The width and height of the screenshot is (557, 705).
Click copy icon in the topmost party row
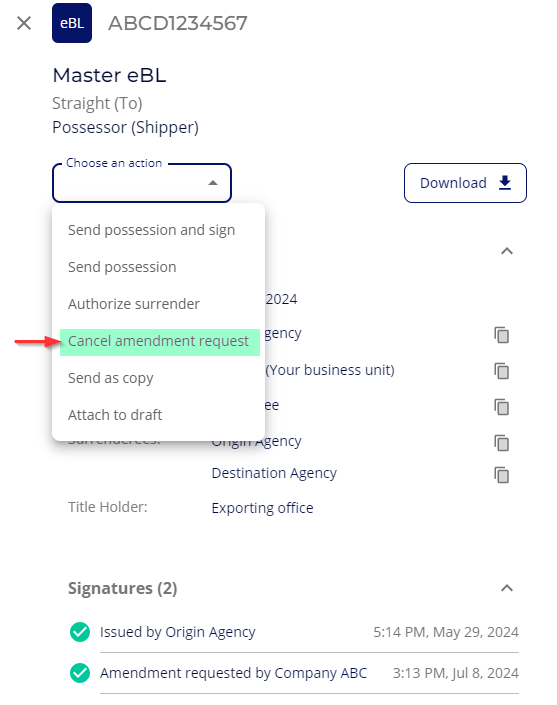tap(501, 335)
